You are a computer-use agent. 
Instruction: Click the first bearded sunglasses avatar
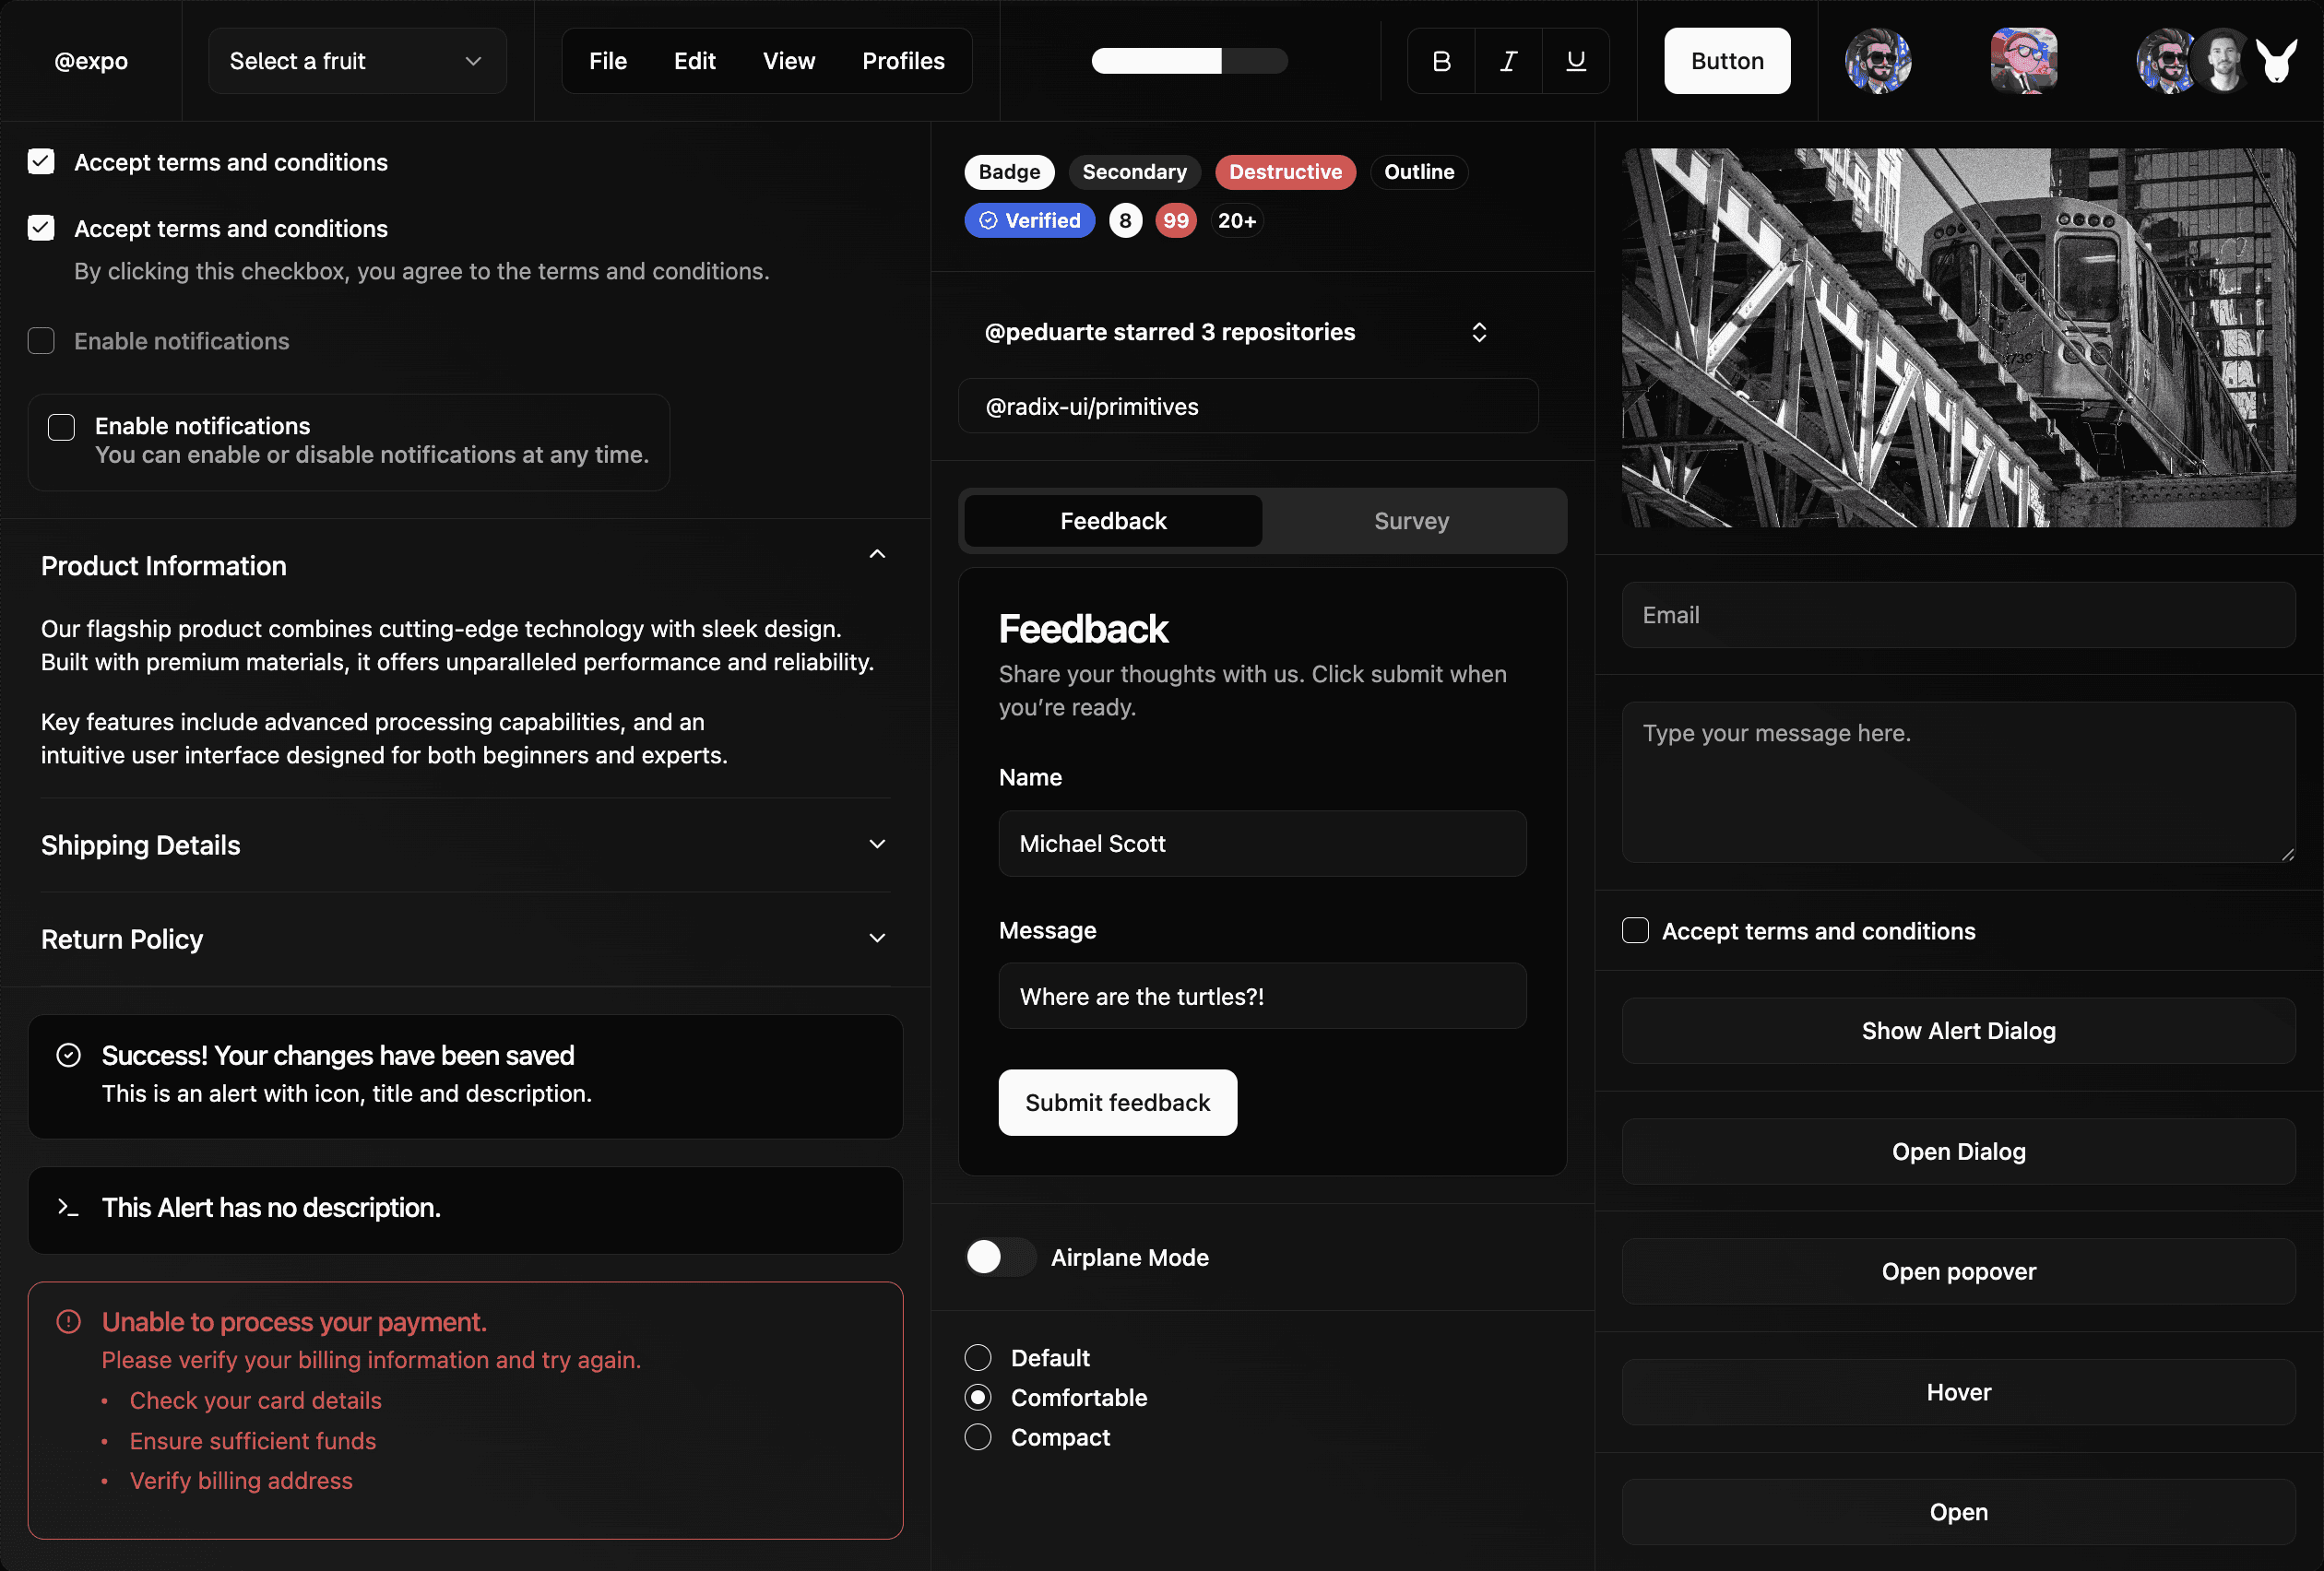pyautogui.click(x=1877, y=61)
